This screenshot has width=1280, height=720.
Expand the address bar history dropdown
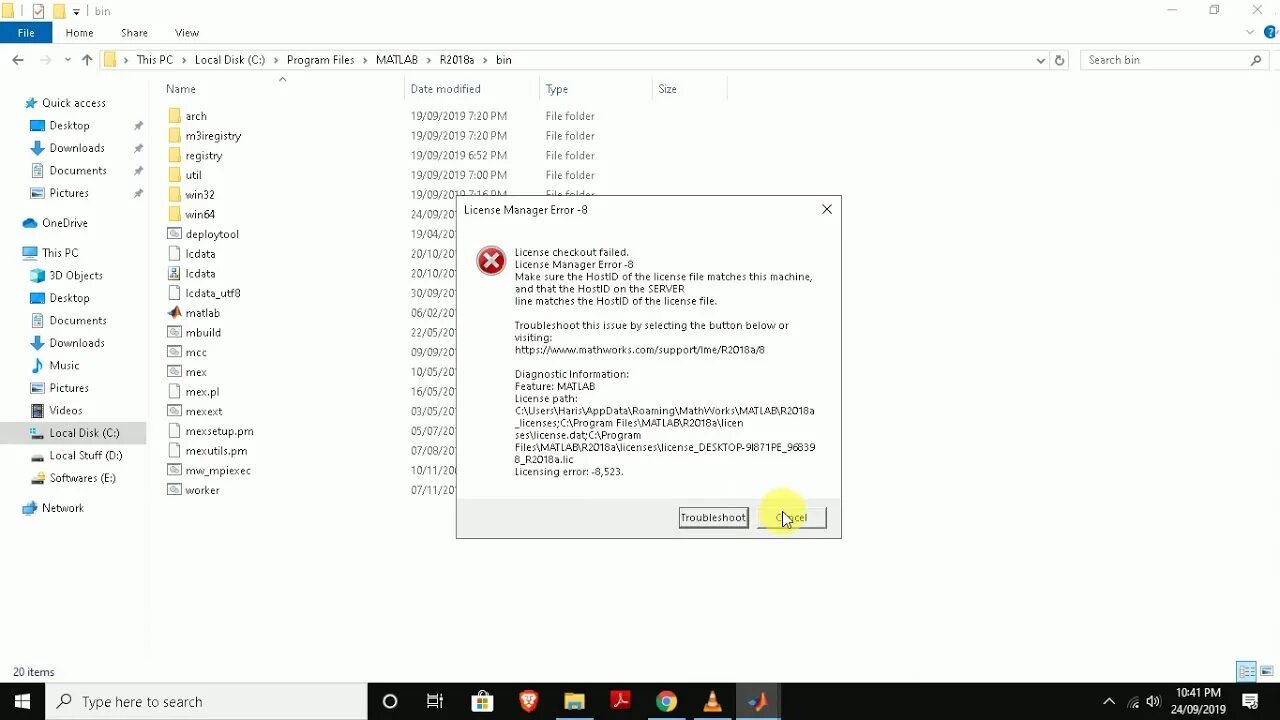[1041, 60]
